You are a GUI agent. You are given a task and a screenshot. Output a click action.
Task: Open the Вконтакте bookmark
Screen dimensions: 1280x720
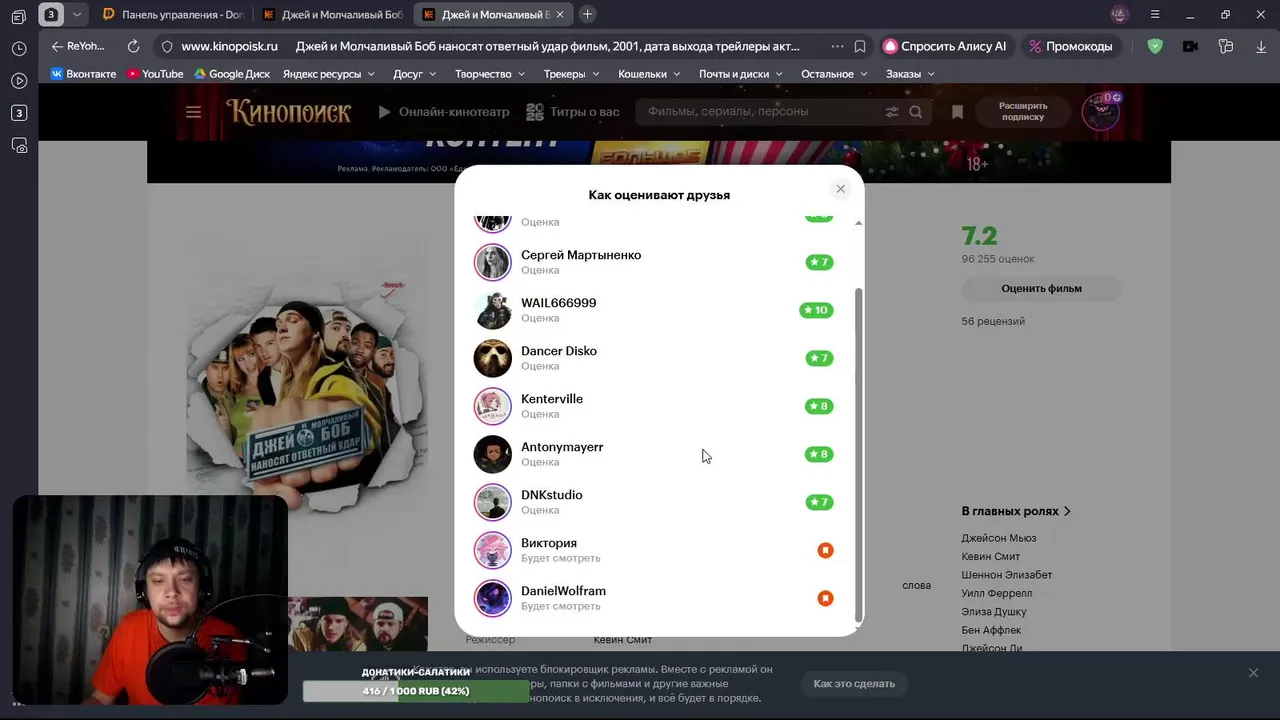pyautogui.click(x=83, y=74)
